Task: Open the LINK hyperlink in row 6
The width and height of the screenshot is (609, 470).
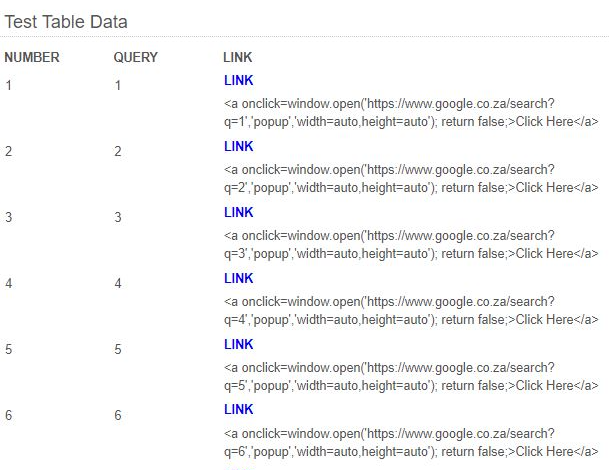Action: point(238,409)
